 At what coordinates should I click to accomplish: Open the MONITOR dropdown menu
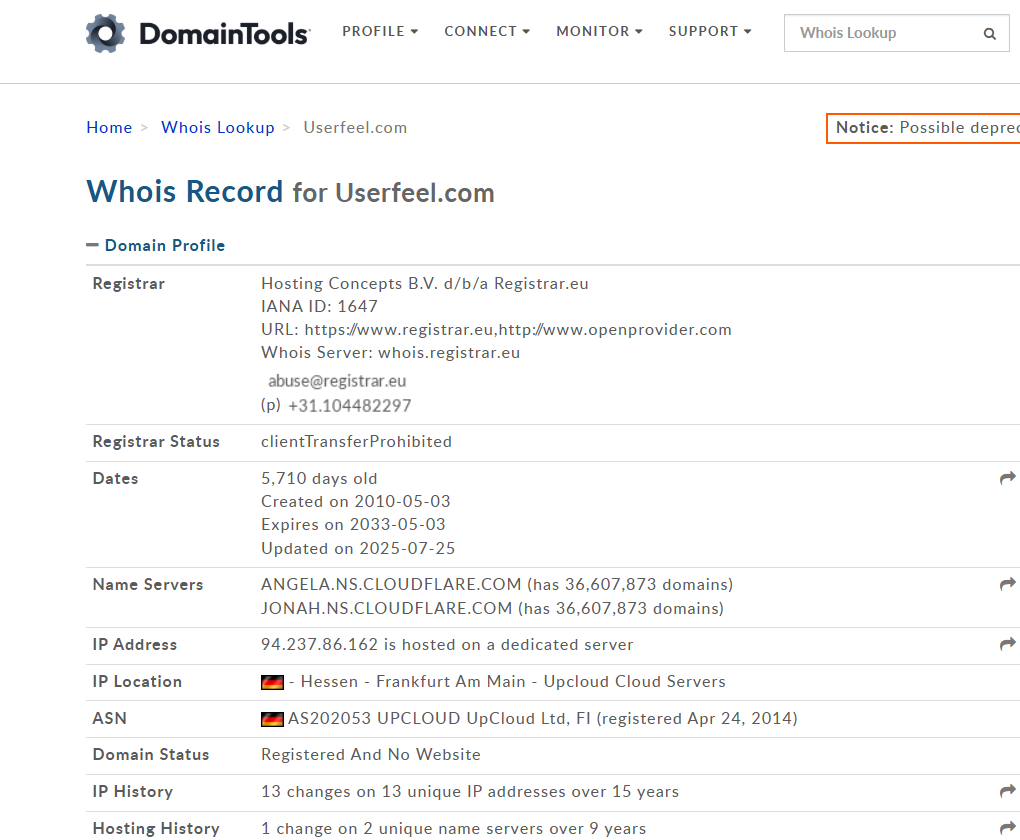[x=599, y=31]
